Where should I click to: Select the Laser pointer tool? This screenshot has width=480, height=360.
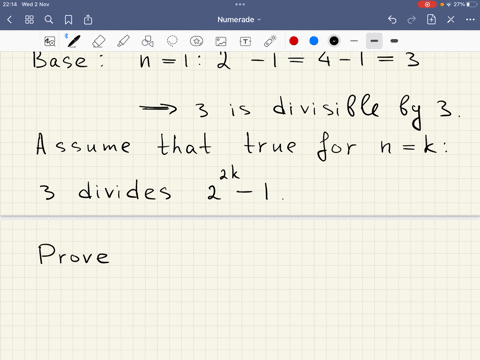click(x=270, y=41)
